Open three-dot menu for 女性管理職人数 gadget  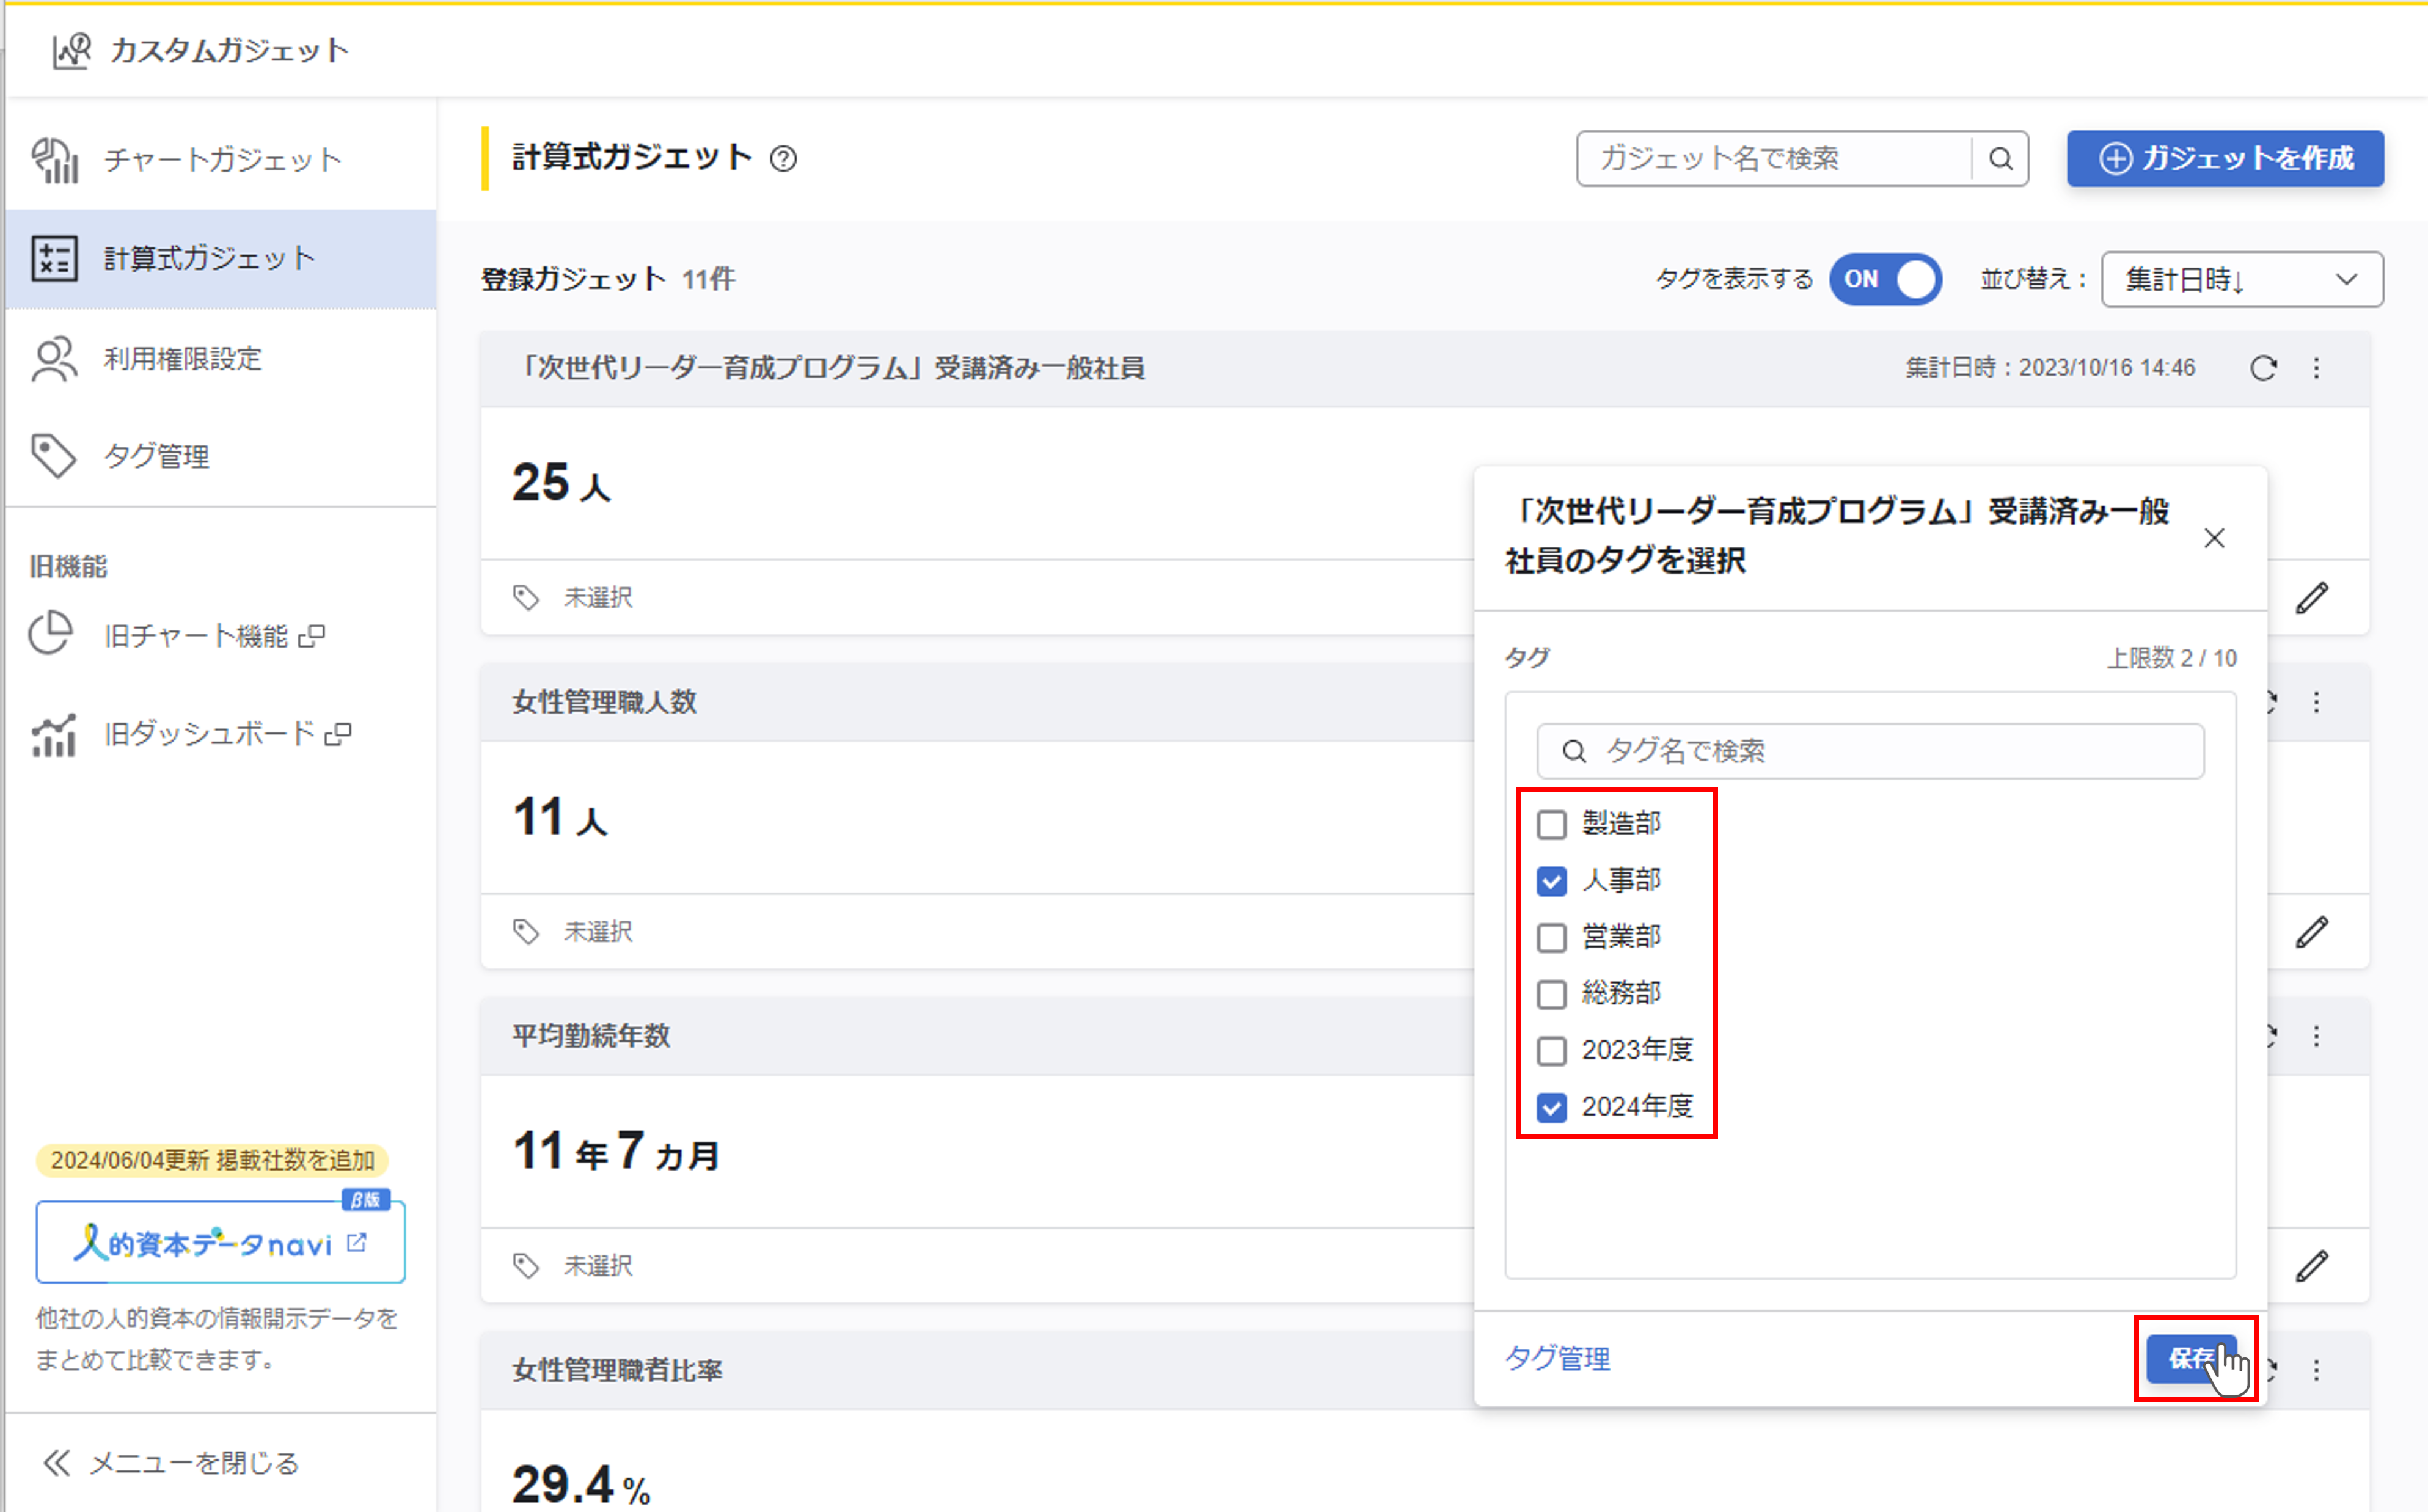[2316, 702]
